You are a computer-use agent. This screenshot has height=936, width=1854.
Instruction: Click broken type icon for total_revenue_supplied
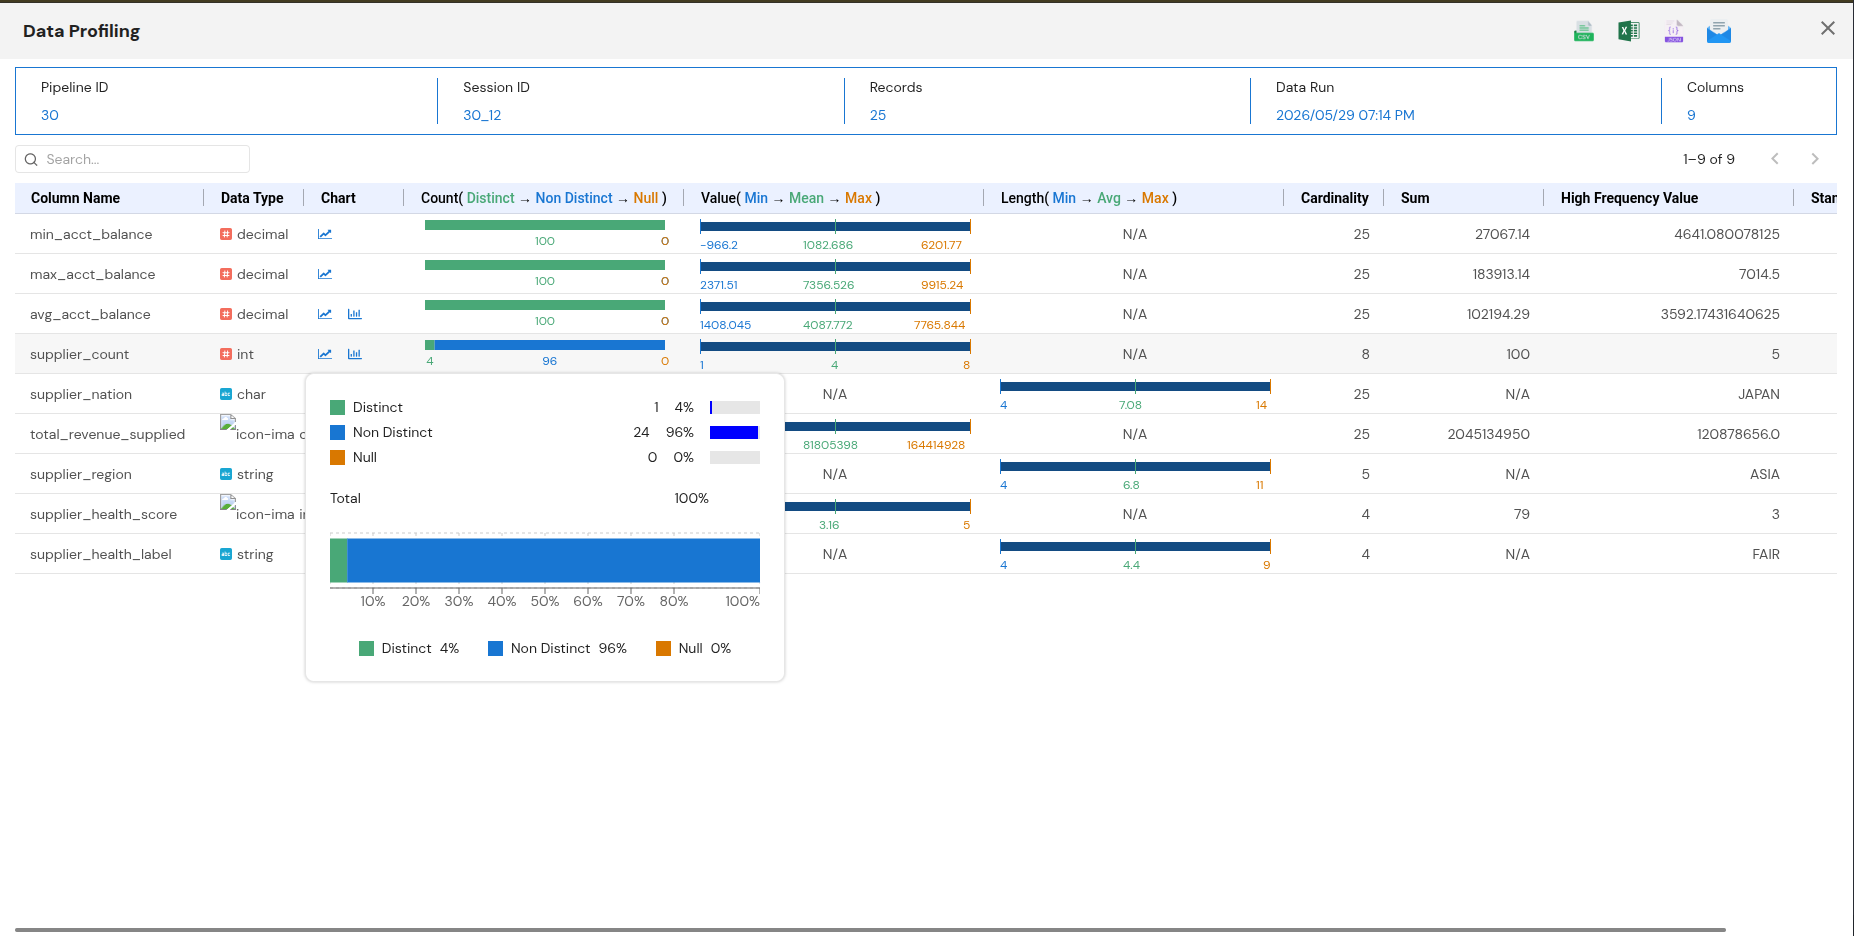(x=228, y=423)
